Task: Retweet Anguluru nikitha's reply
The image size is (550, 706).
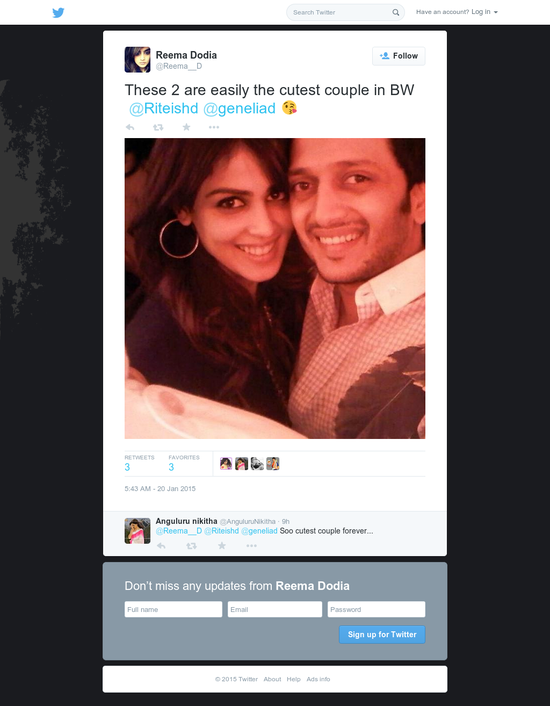Action: (x=191, y=546)
